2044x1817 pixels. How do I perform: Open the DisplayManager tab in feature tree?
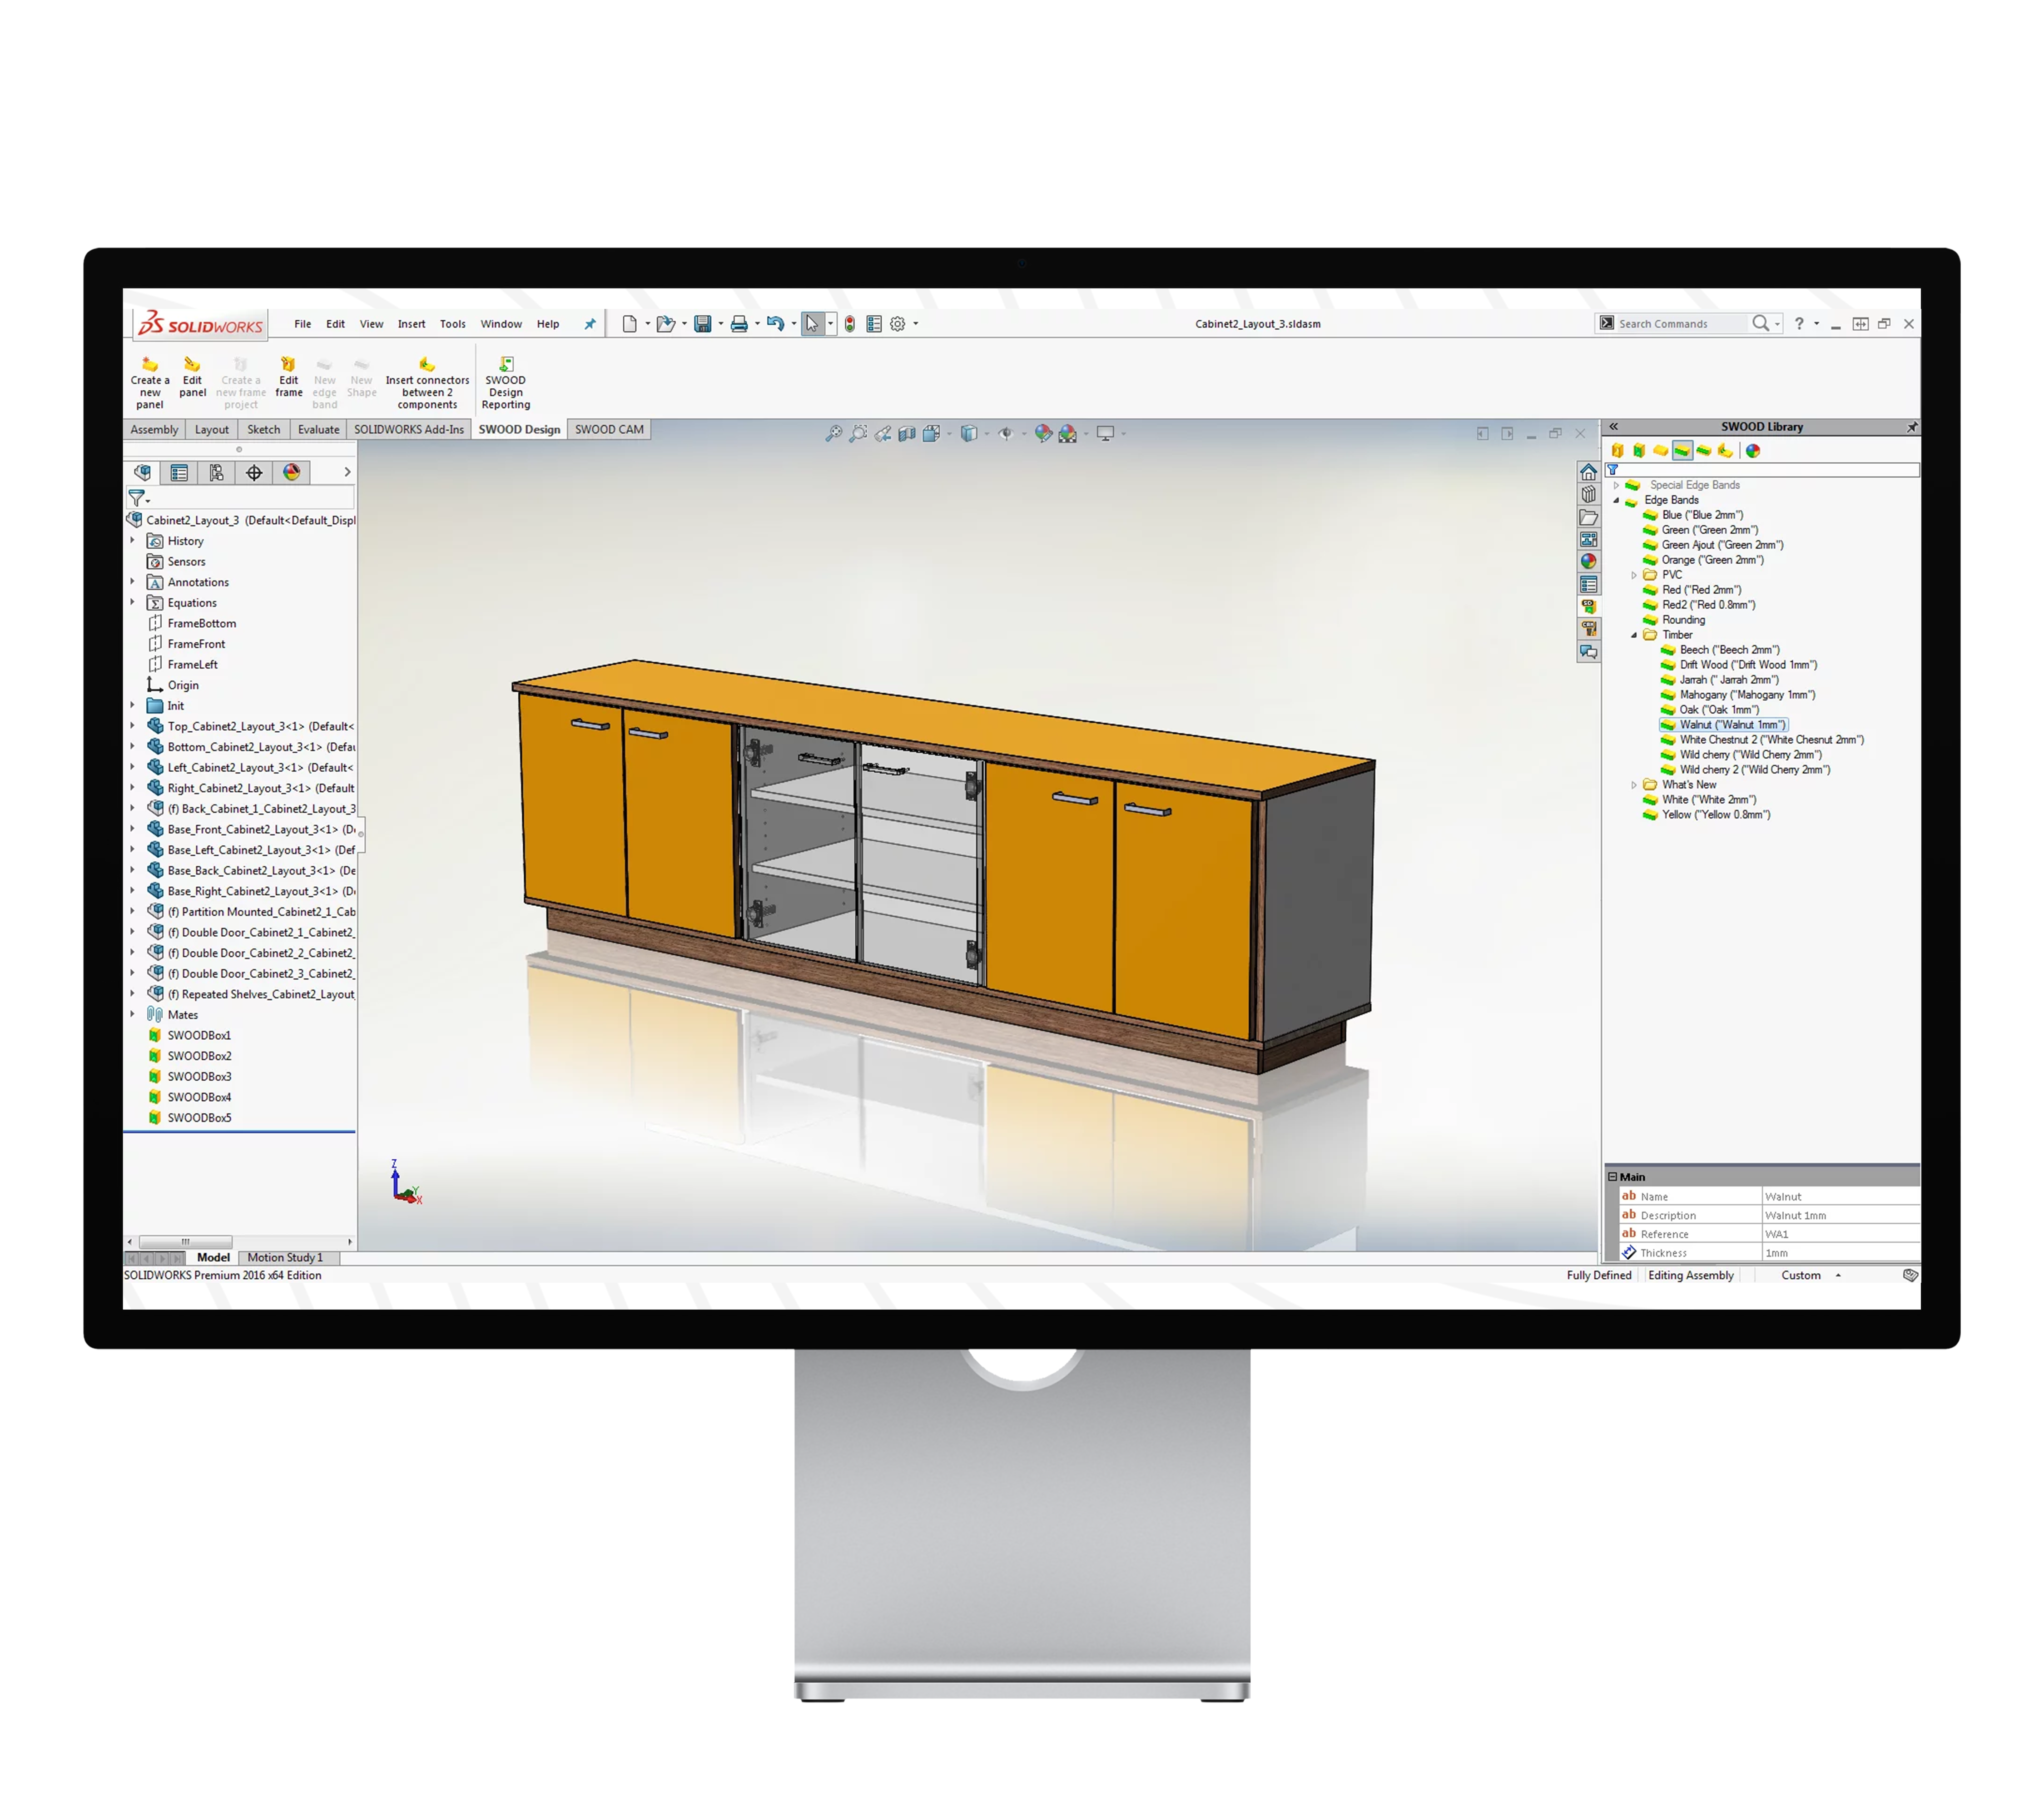click(x=291, y=473)
